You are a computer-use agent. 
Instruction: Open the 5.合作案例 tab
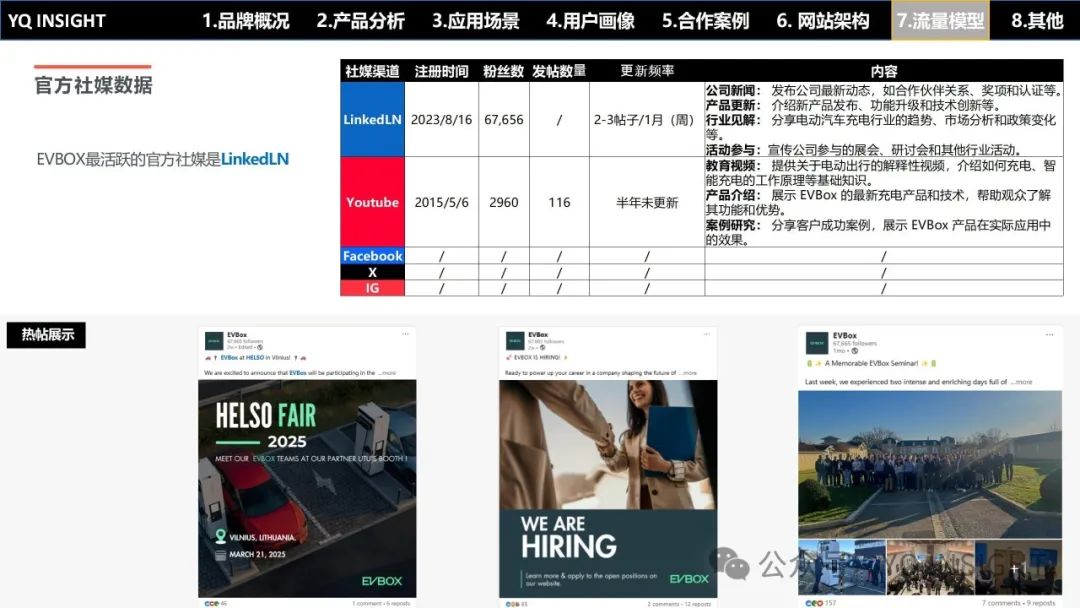(x=705, y=21)
